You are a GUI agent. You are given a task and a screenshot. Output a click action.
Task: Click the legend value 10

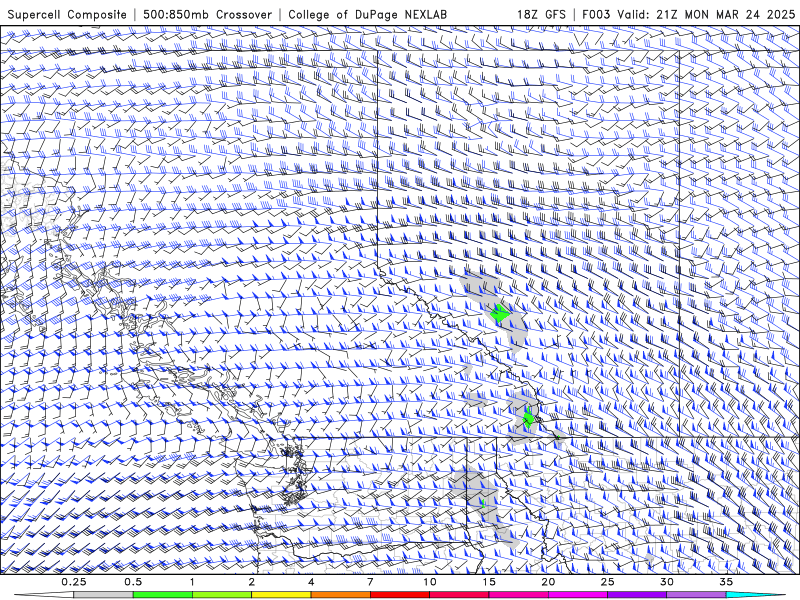point(430,582)
